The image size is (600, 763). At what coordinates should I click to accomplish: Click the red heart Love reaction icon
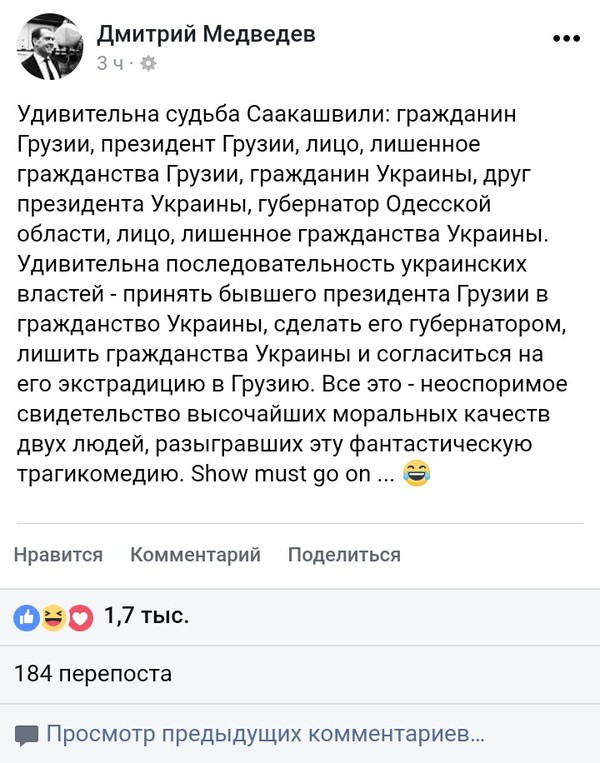[x=80, y=617]
